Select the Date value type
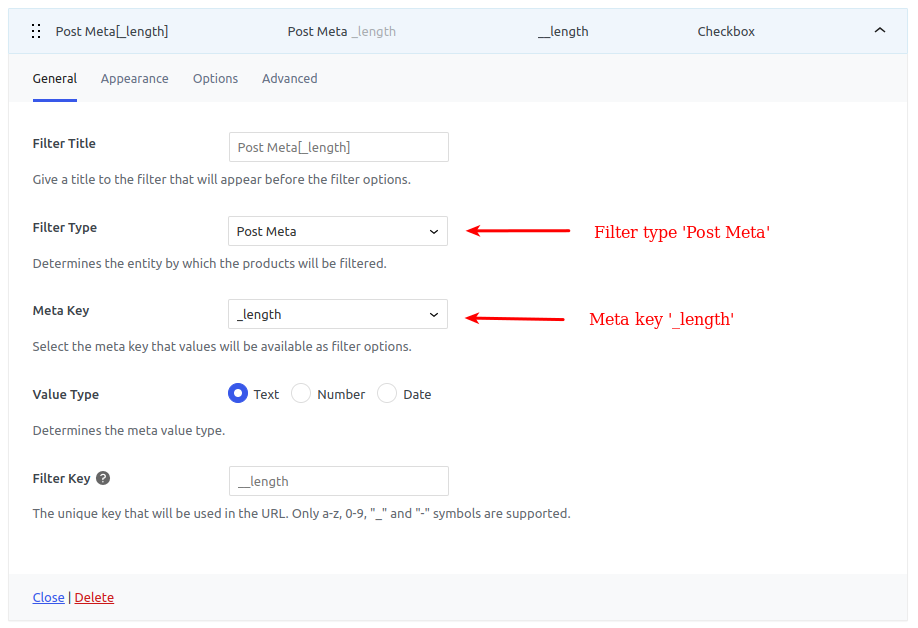 (387, 393)
